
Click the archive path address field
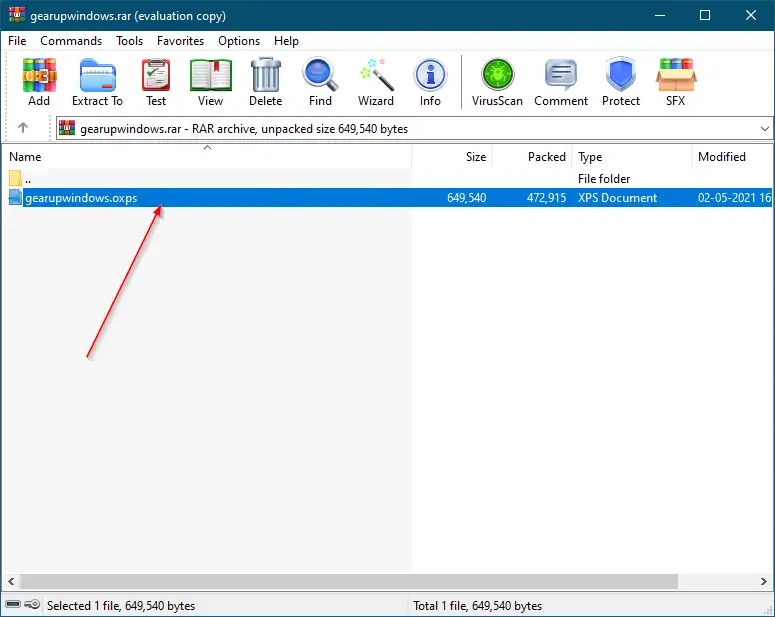click(x=414, y=129)
